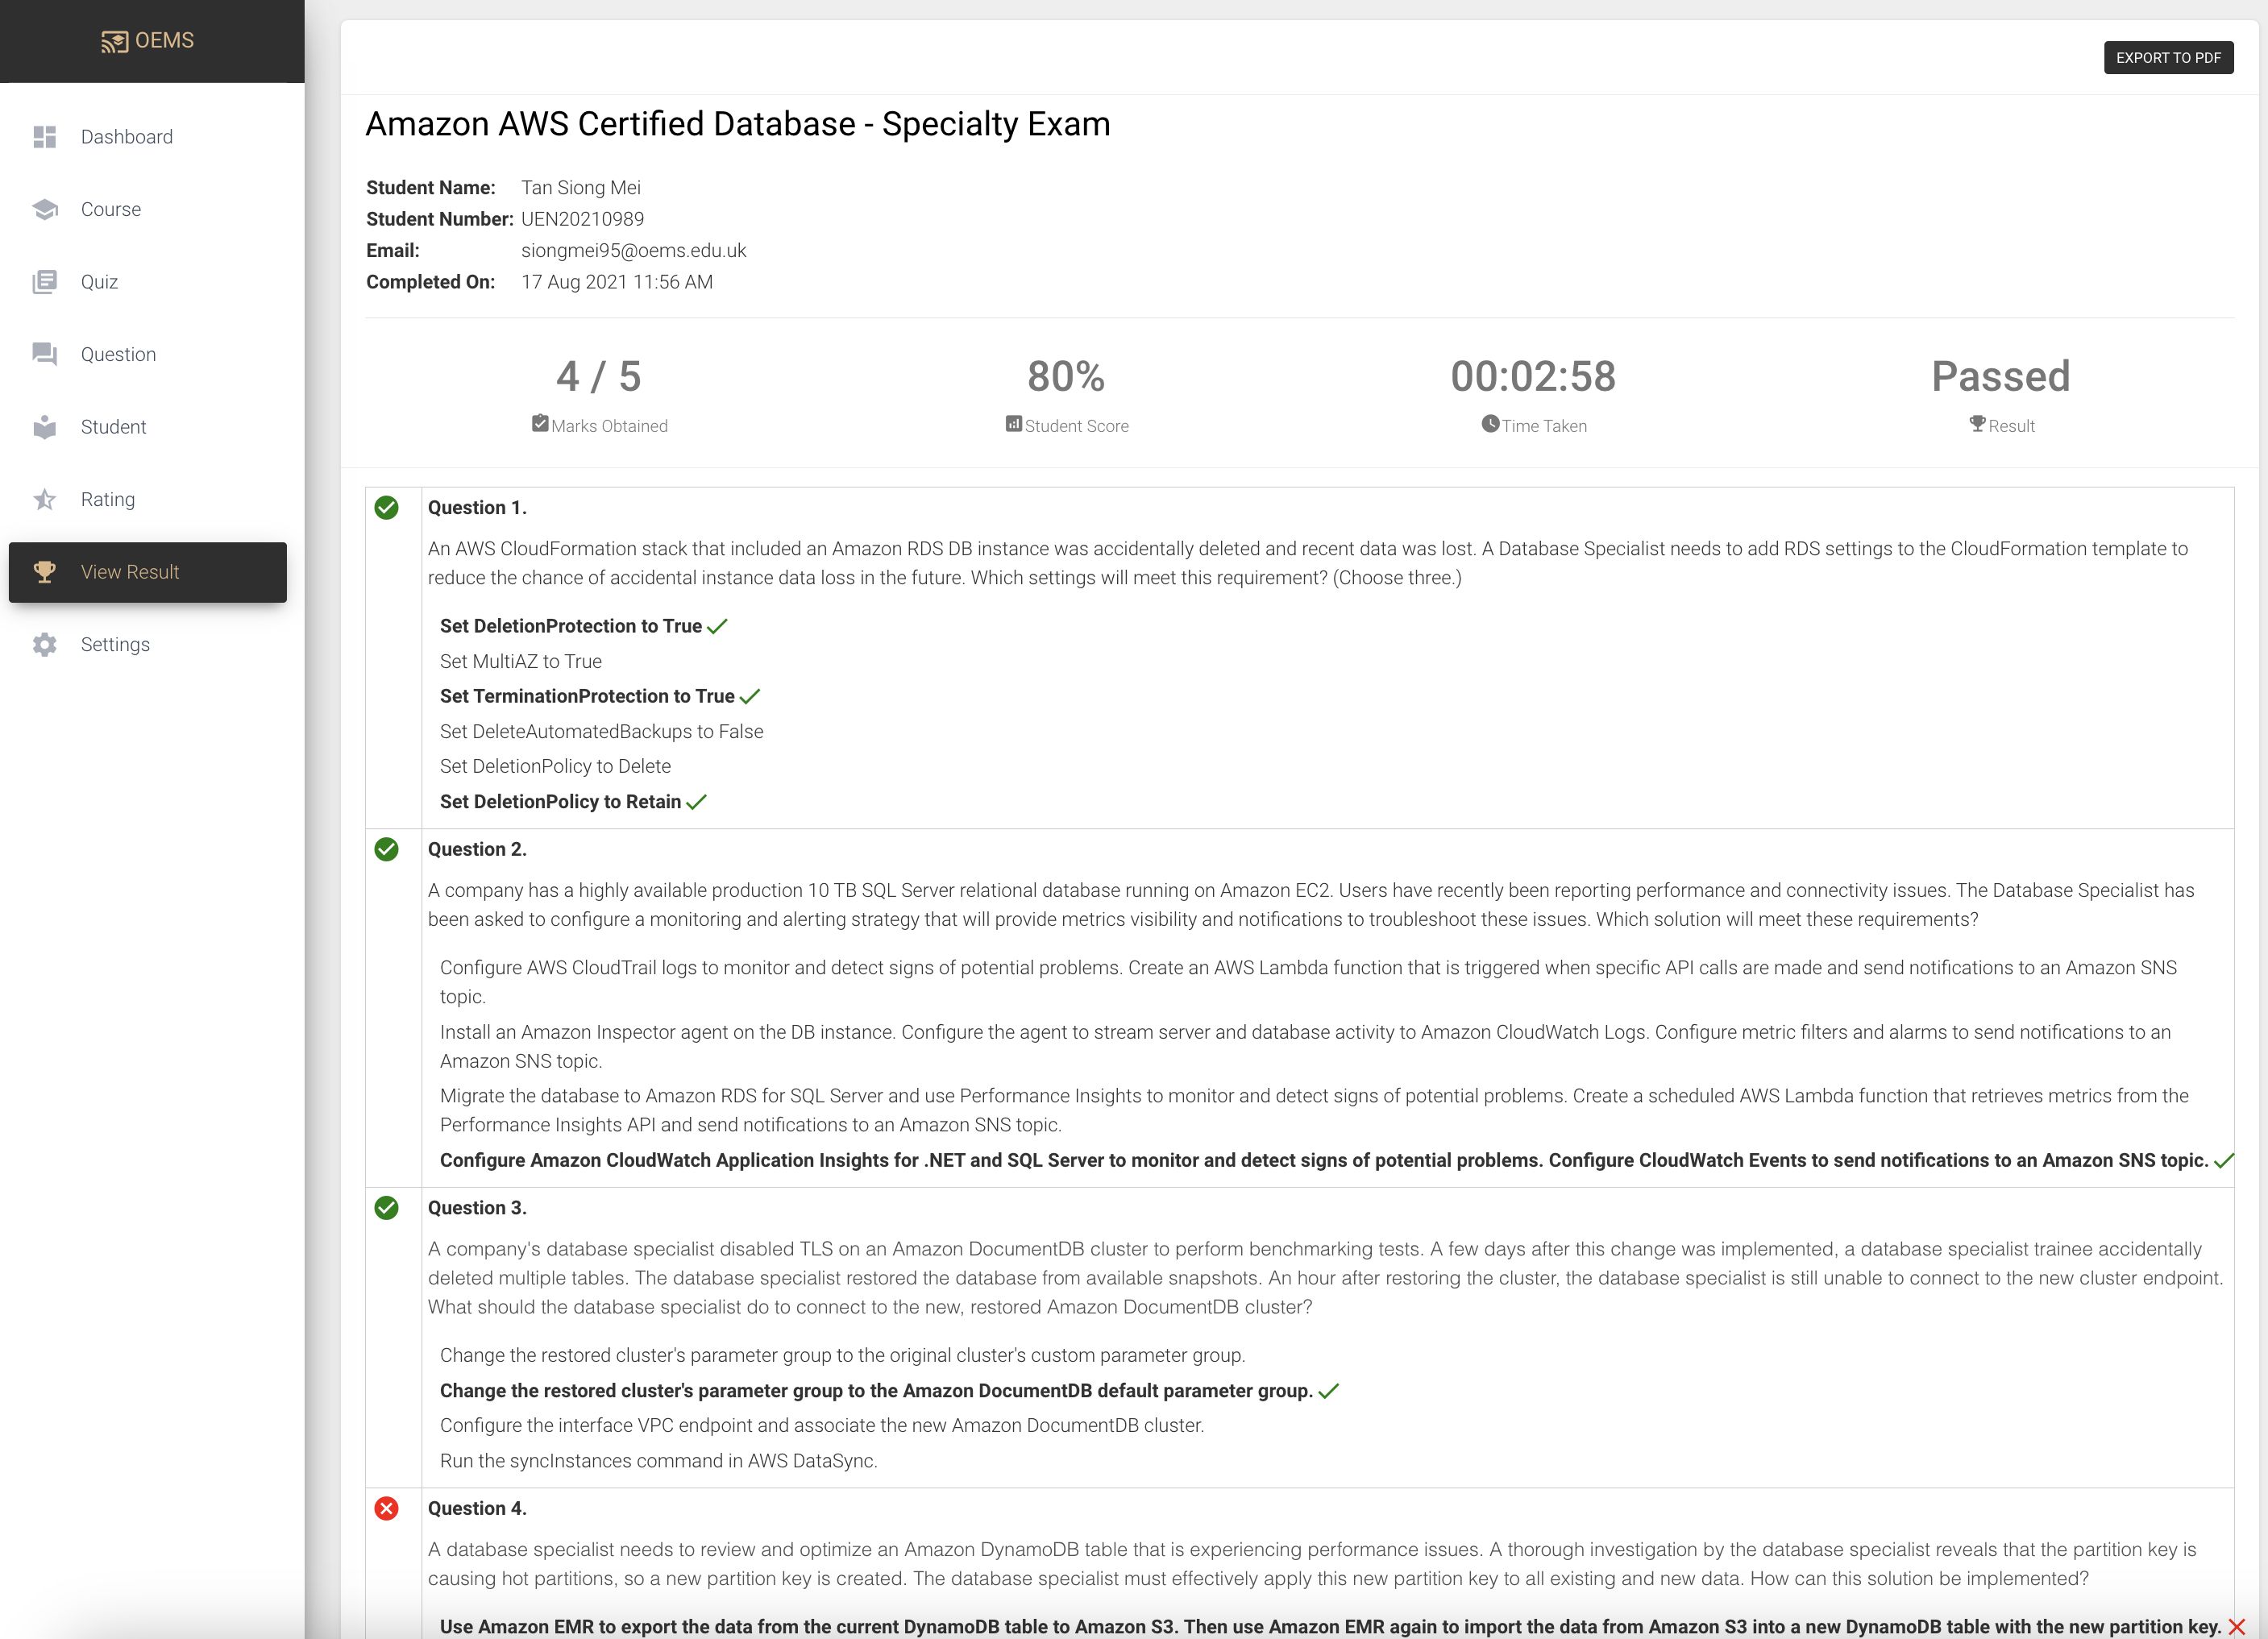Viewport: 2268px width, 1639px height.
Task: Click the View Result trophy icon
Action: [x=45, y=572]
